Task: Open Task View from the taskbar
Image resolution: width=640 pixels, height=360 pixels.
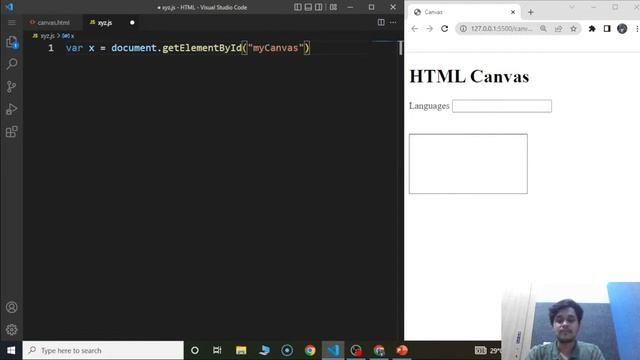Action: pos(217,350)
